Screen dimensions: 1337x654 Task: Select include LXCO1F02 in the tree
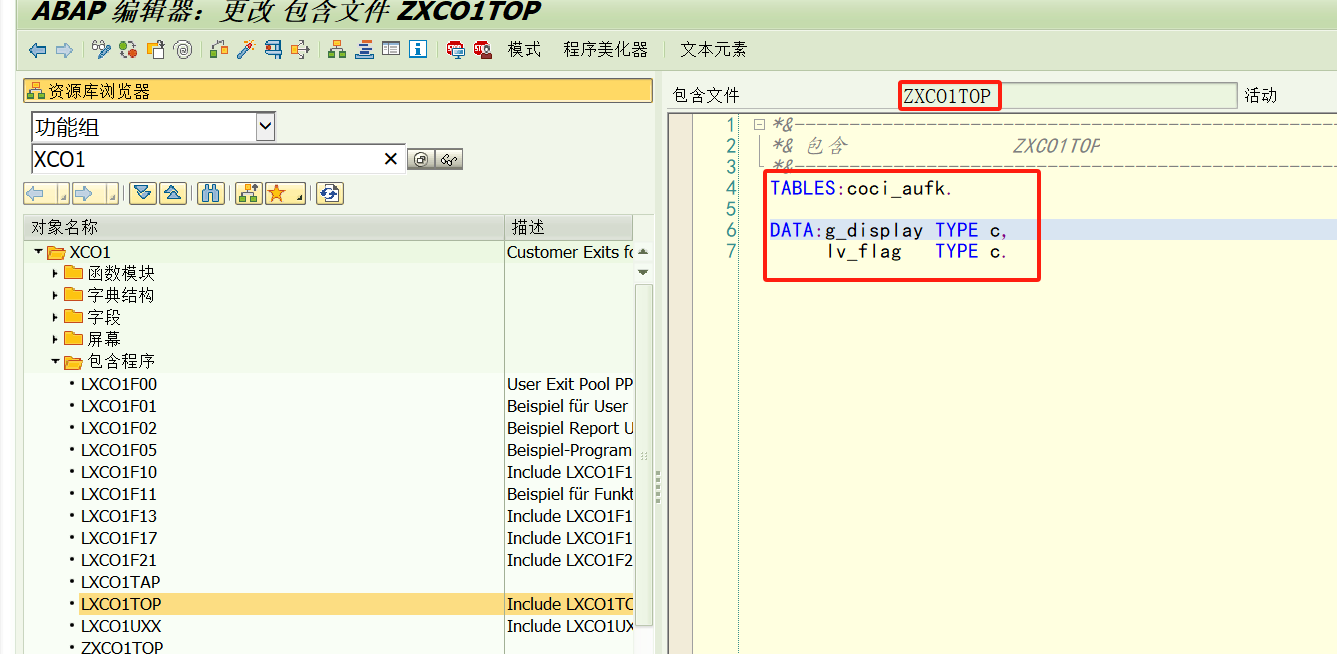click(x=119, y=428)
